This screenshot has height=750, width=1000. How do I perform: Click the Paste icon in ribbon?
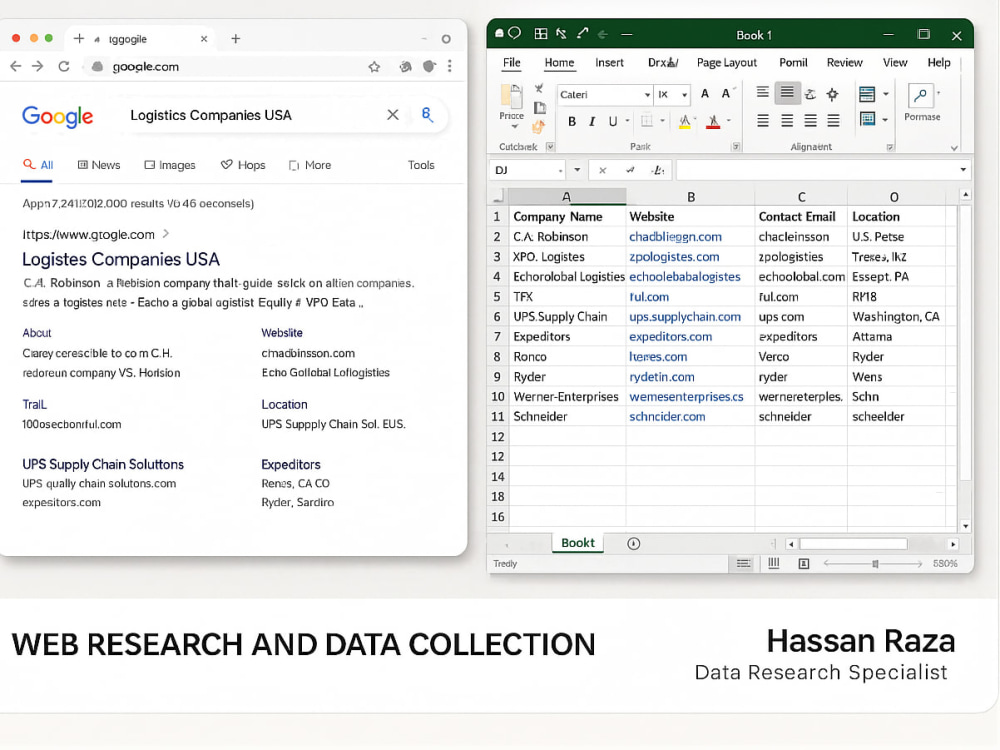(511, 101)
